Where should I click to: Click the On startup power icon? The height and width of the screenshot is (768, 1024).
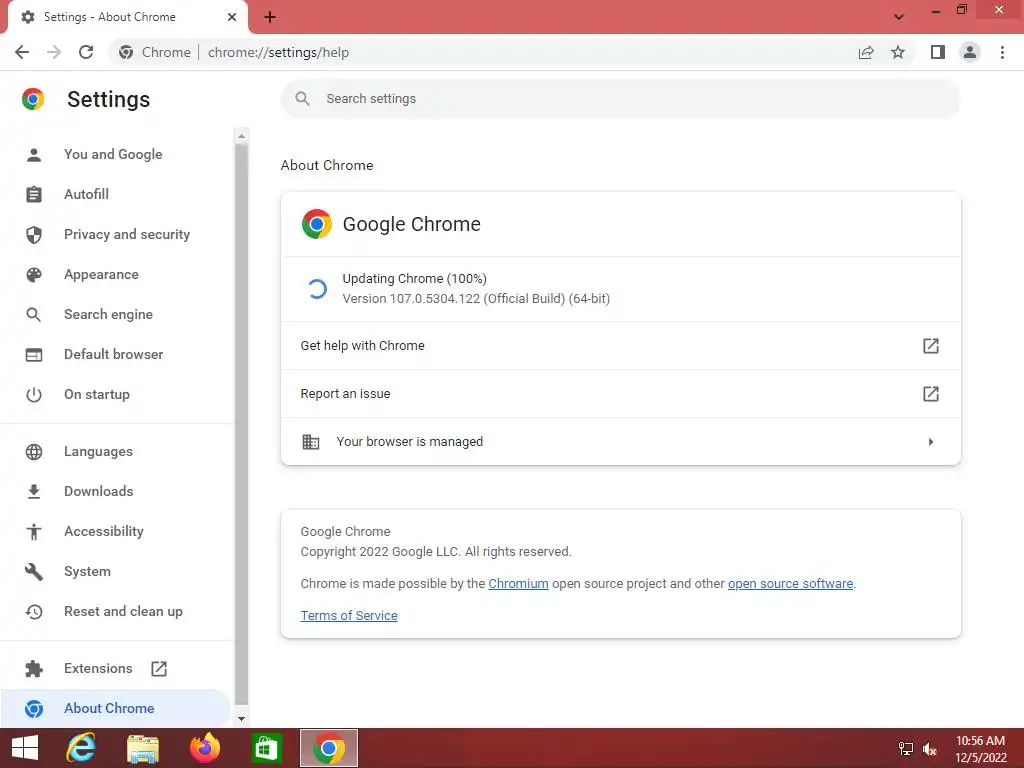coord(34,394)
